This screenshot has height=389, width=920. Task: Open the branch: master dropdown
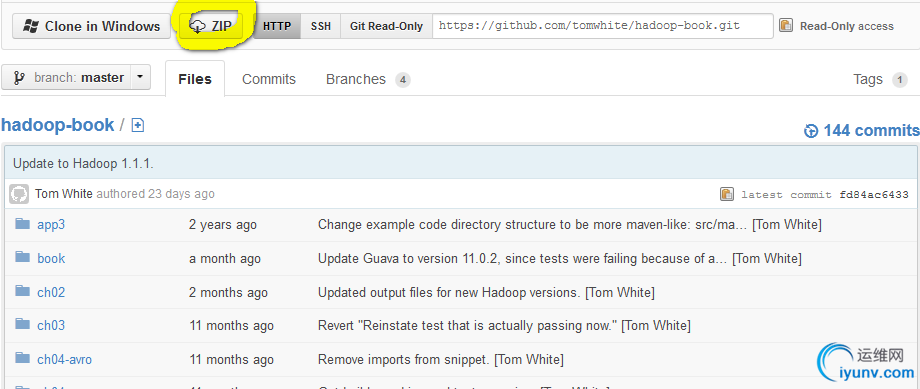(x=76, y=77)
